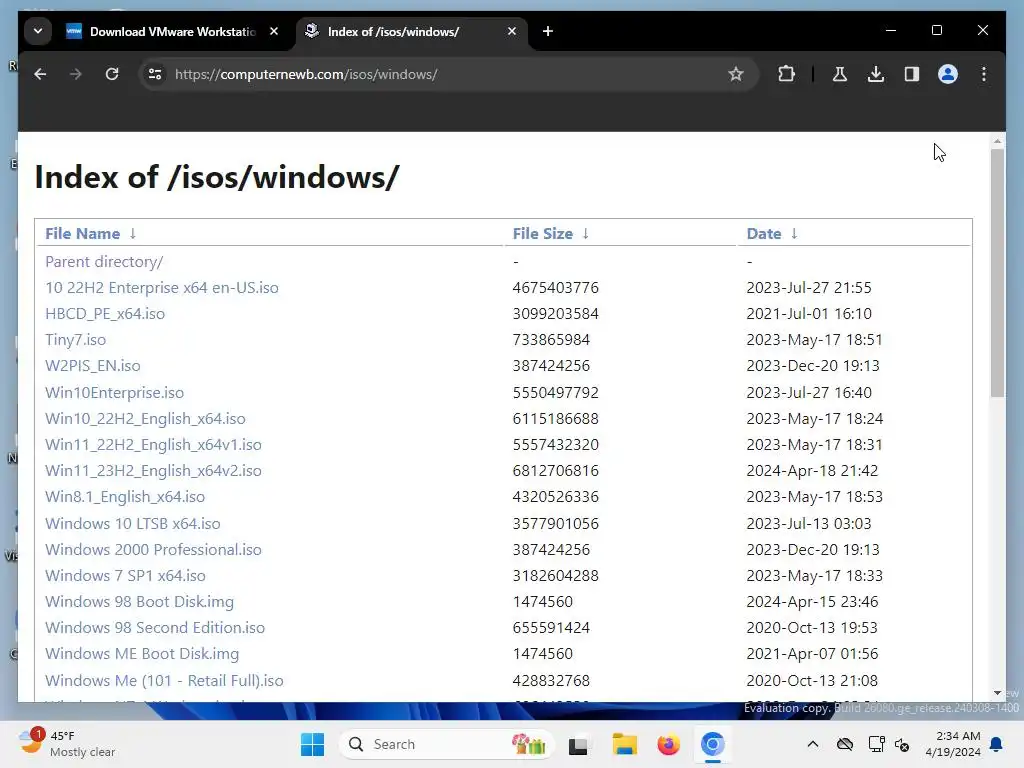The width and height of the screenshot is (1024, 768).
Task: Expand the tab search dropdown
Action: (38, 31)
